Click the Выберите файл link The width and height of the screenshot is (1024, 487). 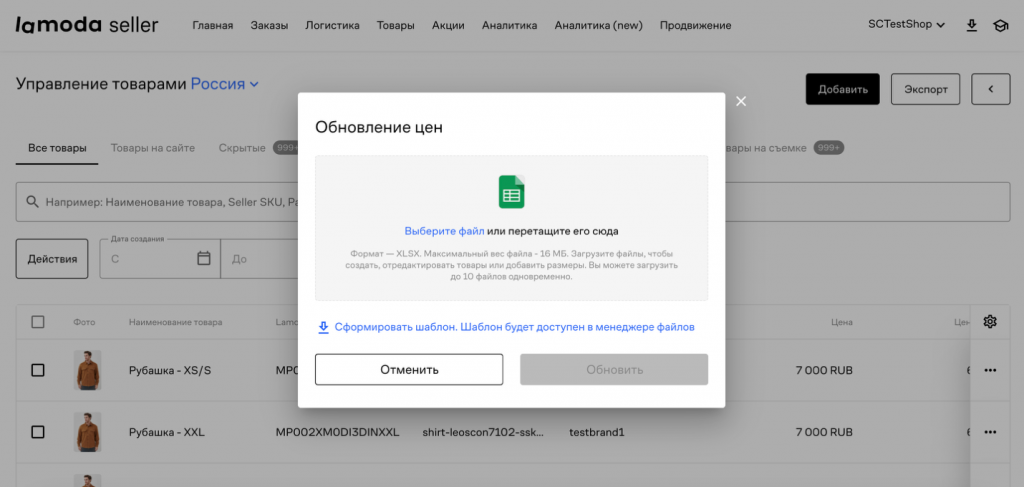[x=444, y=231]
